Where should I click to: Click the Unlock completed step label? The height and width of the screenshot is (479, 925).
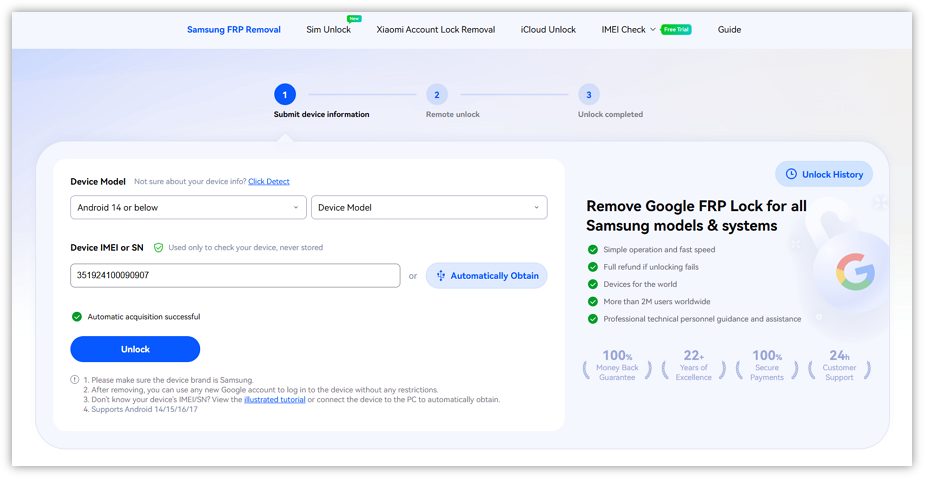click(x=611, y=114)
